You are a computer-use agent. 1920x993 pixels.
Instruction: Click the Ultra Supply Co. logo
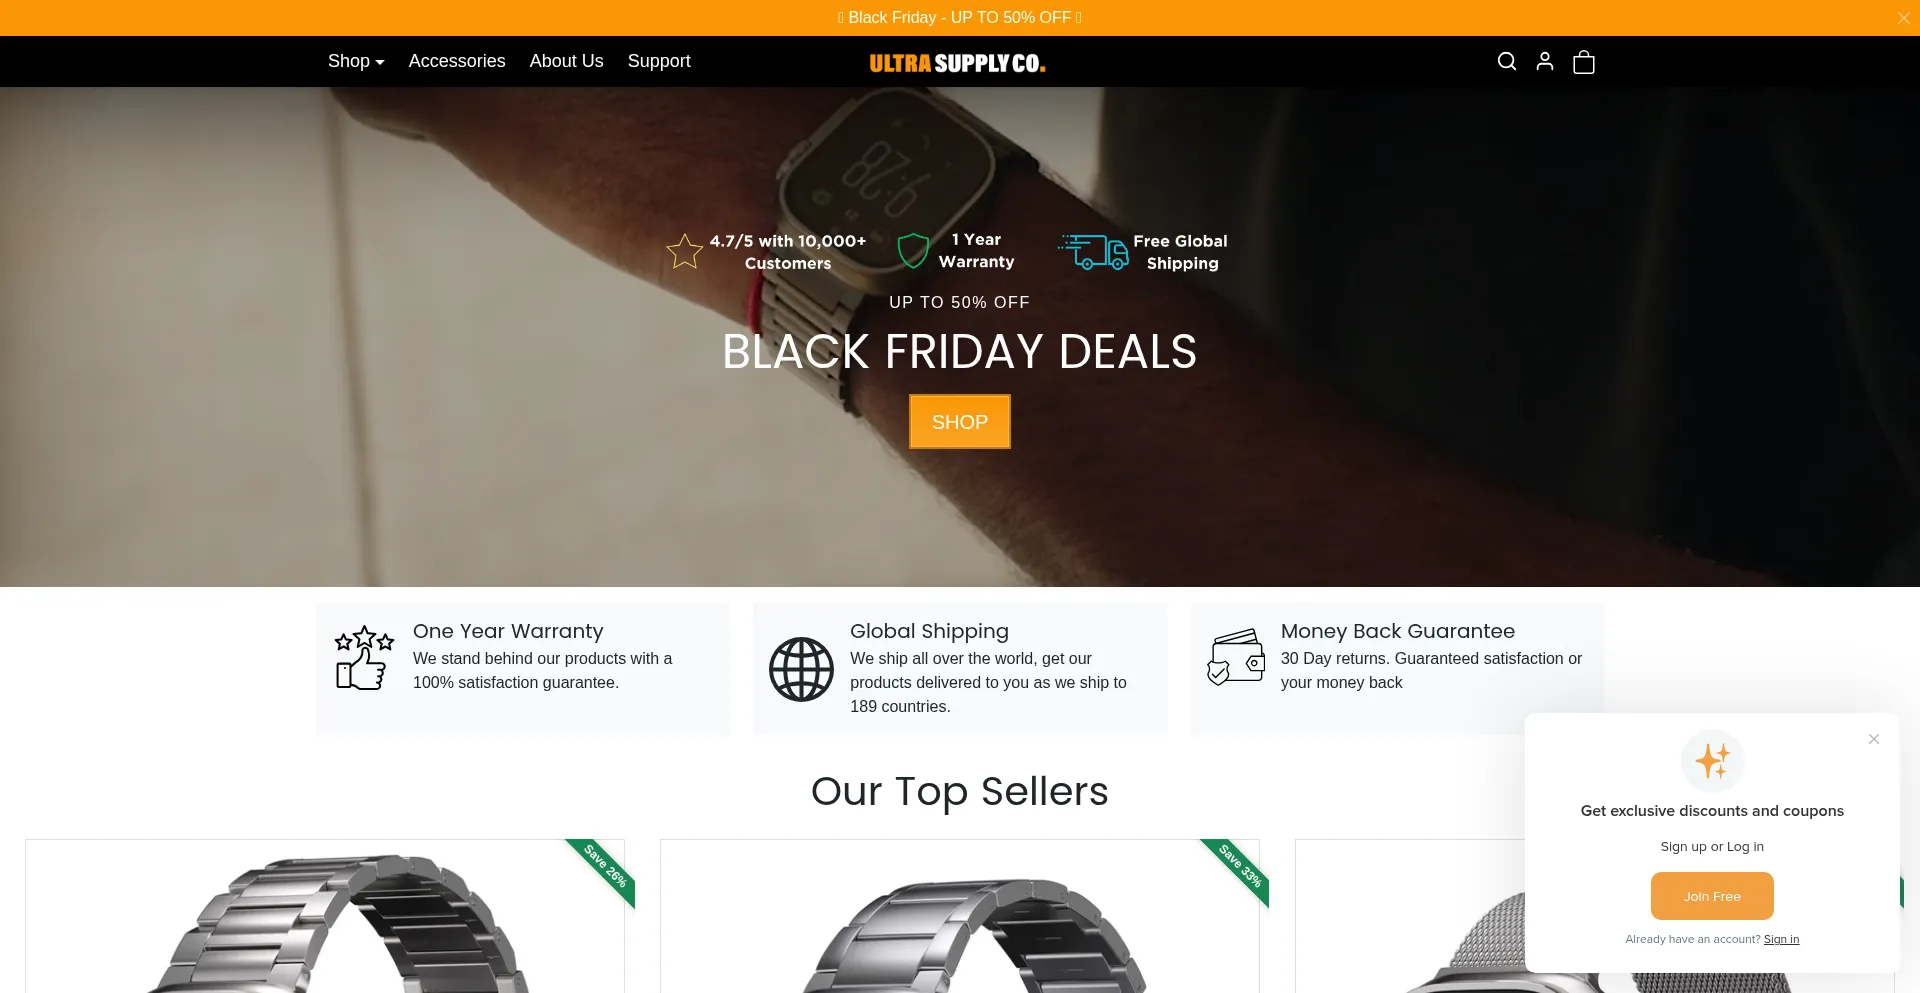tap(958, 63)
